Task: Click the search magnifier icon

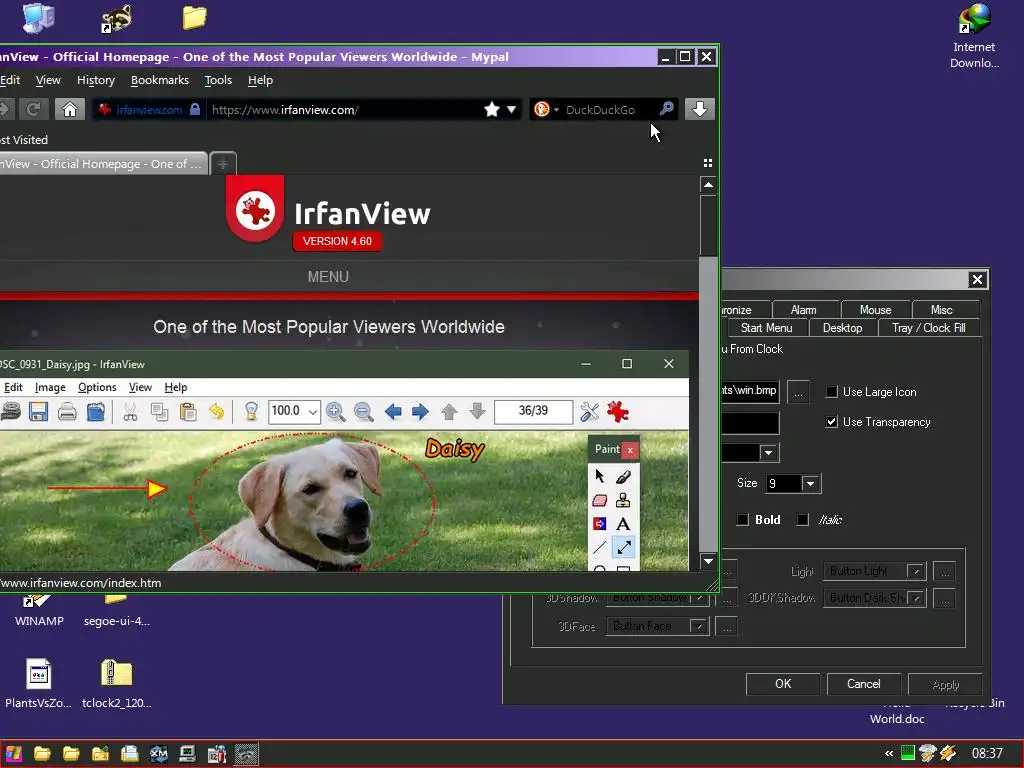Action: click(666, 109)
